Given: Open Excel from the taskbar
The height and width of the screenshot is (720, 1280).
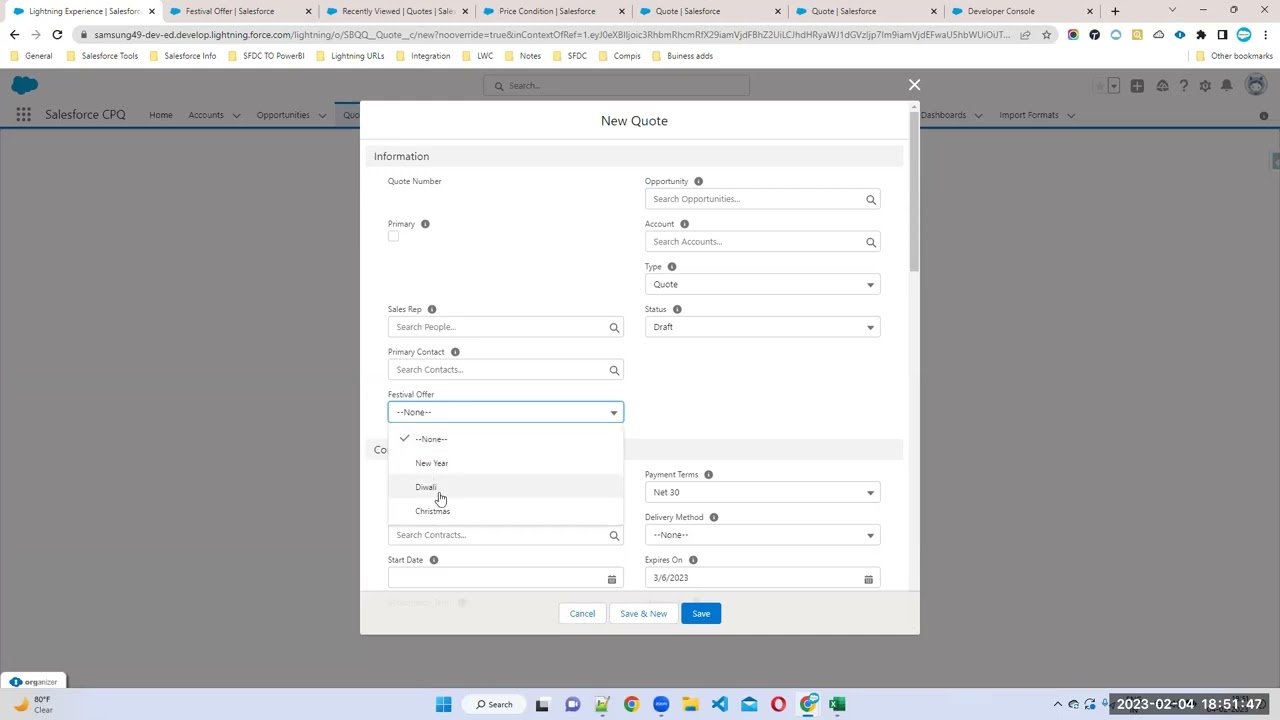Looking at the screenshot, I should coord(837,705).
